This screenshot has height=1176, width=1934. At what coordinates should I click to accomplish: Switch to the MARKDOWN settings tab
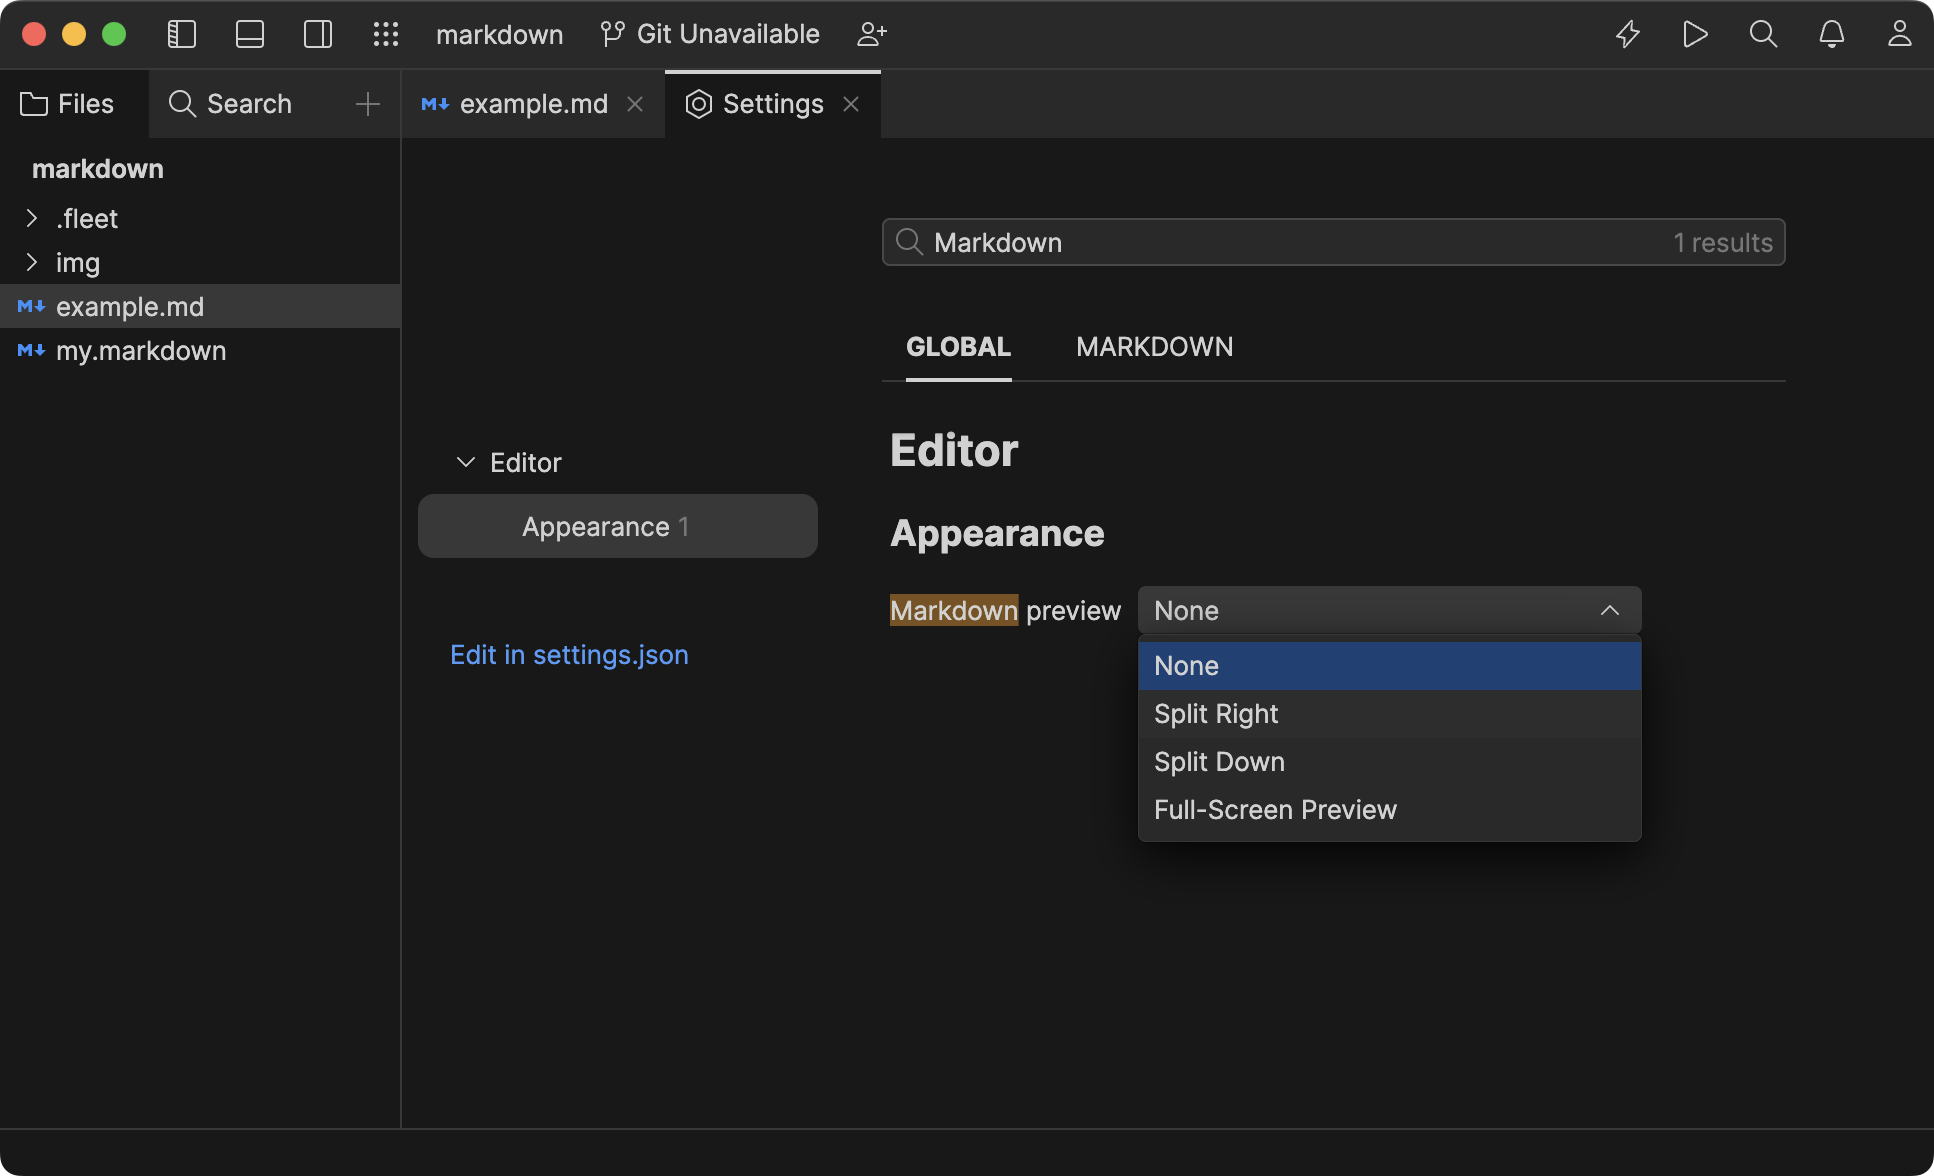coord(1154,347)
